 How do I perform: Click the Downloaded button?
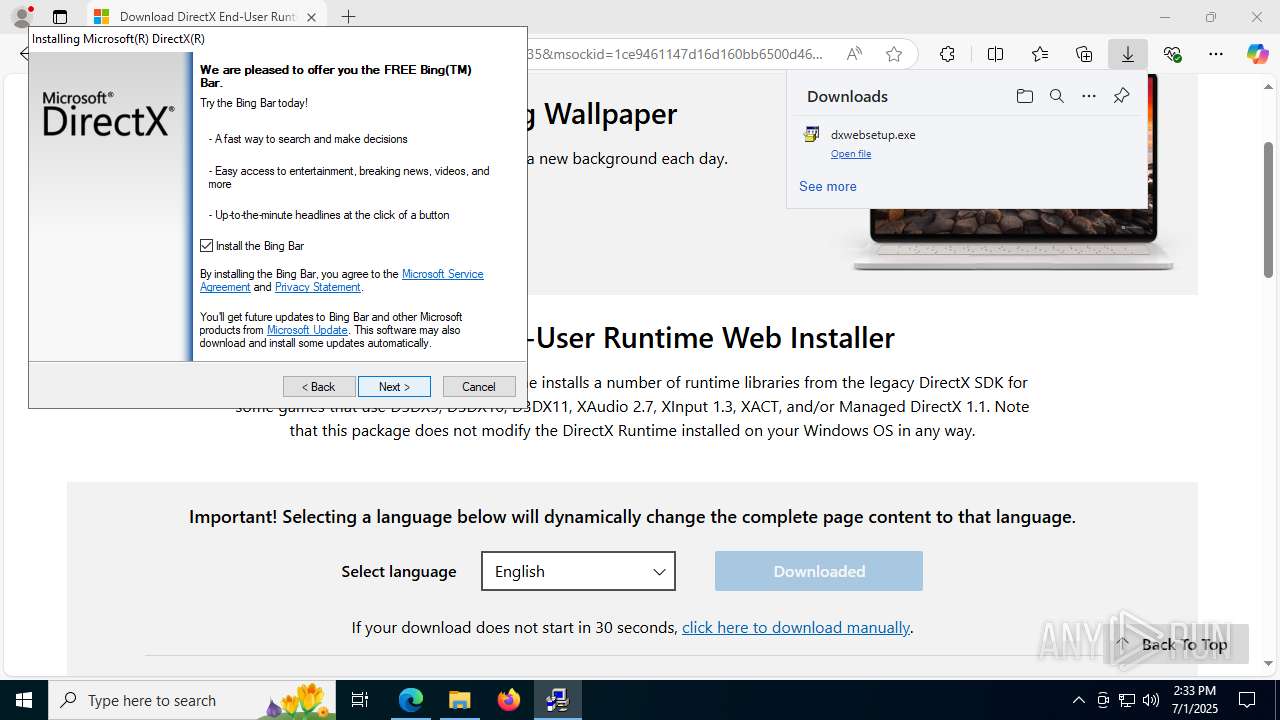click(x=819, y=571)
